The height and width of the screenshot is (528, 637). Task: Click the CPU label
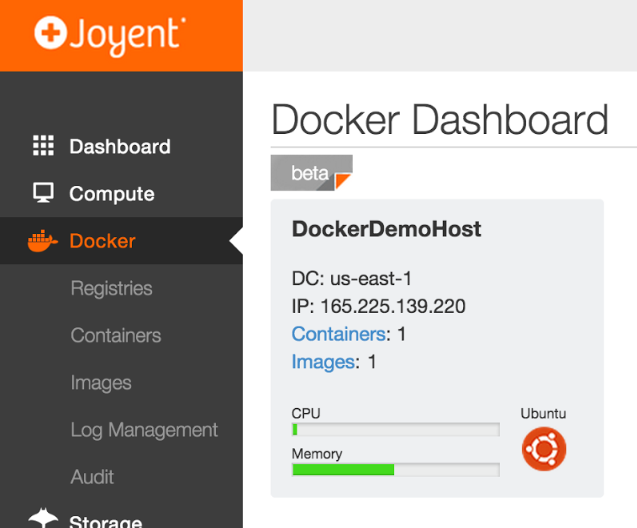pos(306,413)
